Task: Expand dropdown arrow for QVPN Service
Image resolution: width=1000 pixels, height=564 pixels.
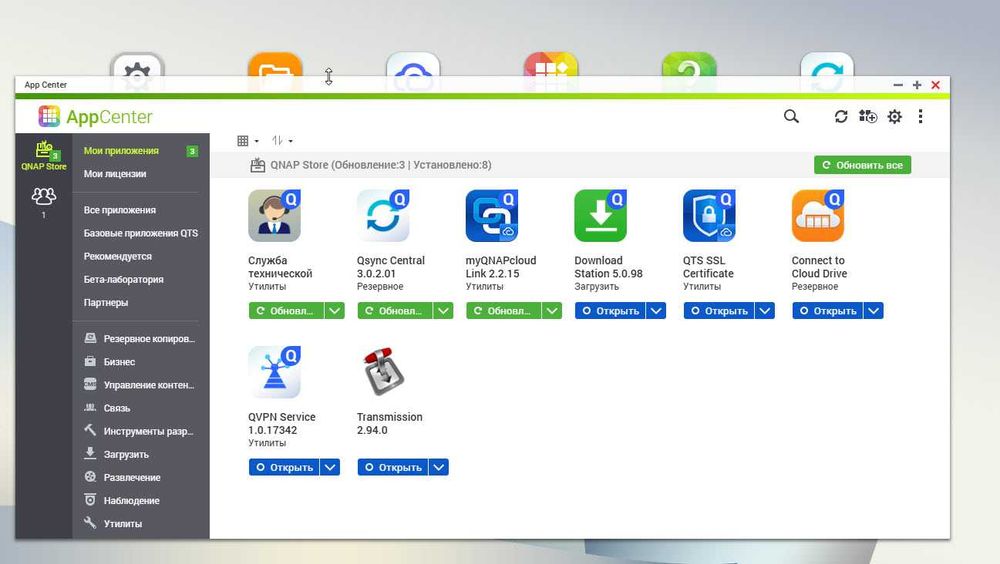Action: click(x=330, y=467)
